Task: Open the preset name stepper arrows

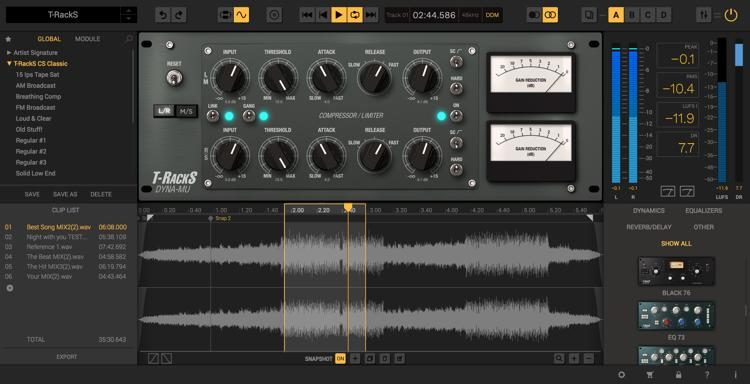Action: click(x=128, y=15)
